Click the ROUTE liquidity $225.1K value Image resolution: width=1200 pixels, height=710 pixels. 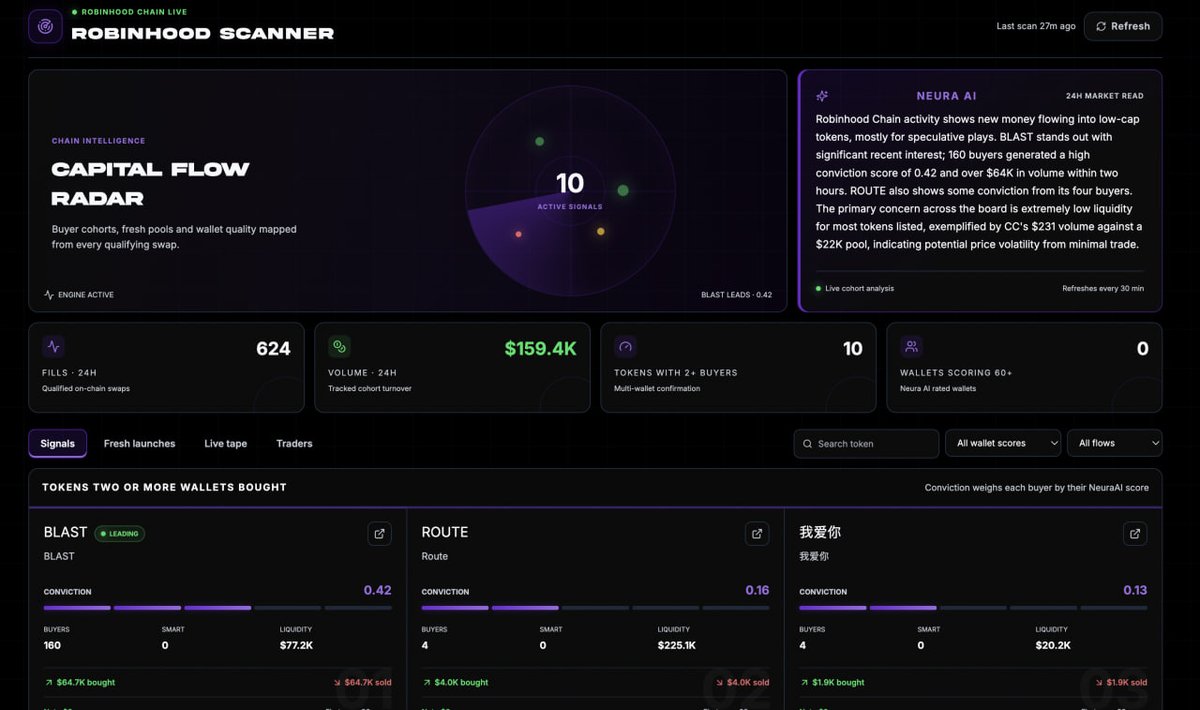pos(677,645)
